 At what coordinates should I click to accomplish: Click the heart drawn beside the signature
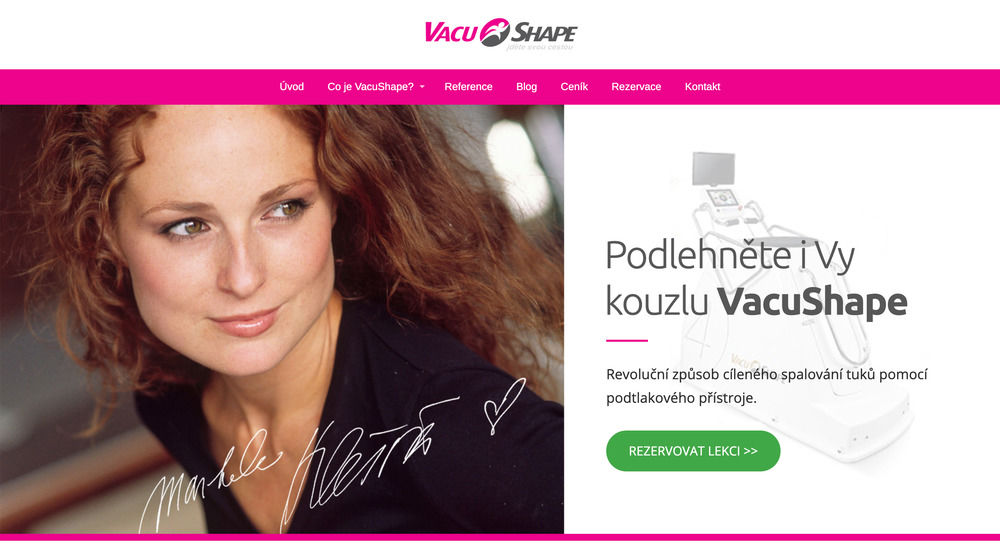[504, 405]
